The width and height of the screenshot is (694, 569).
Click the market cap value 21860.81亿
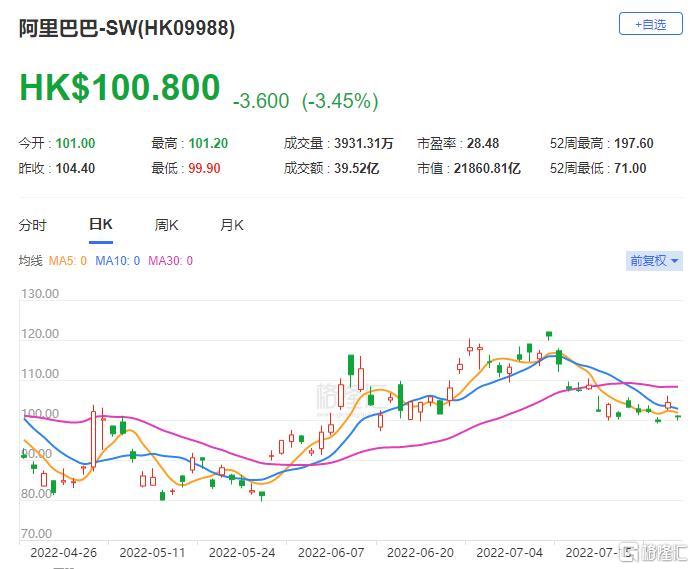[487, 168]
